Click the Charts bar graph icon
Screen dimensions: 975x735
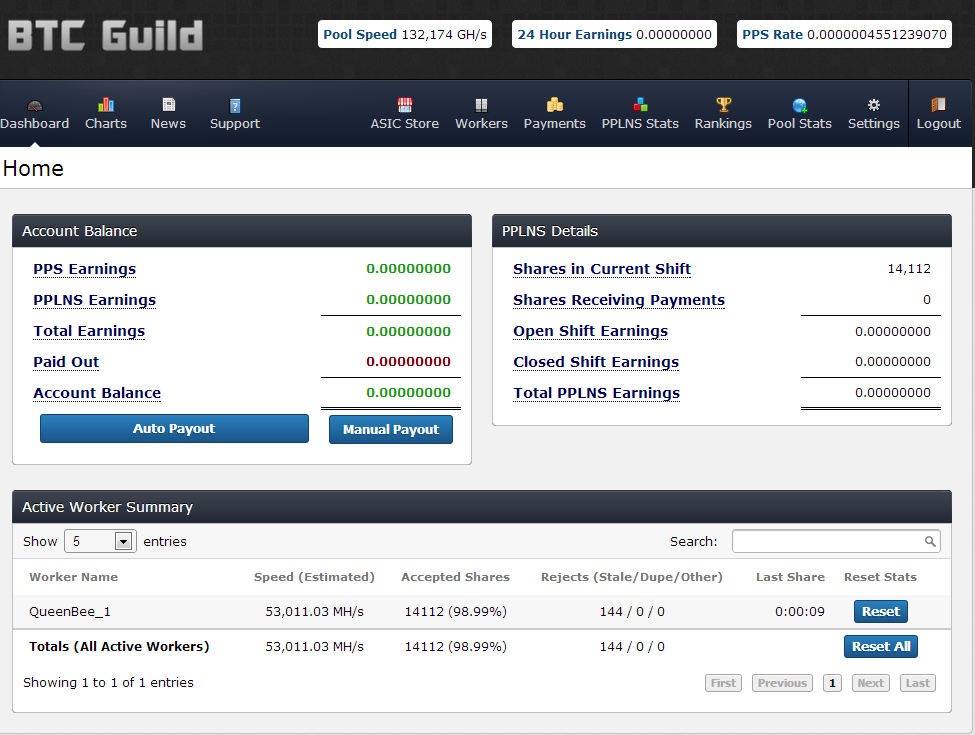coord(106,104)
